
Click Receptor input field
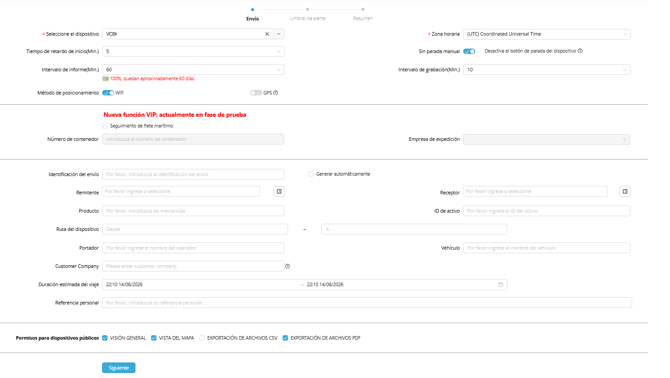535,191
